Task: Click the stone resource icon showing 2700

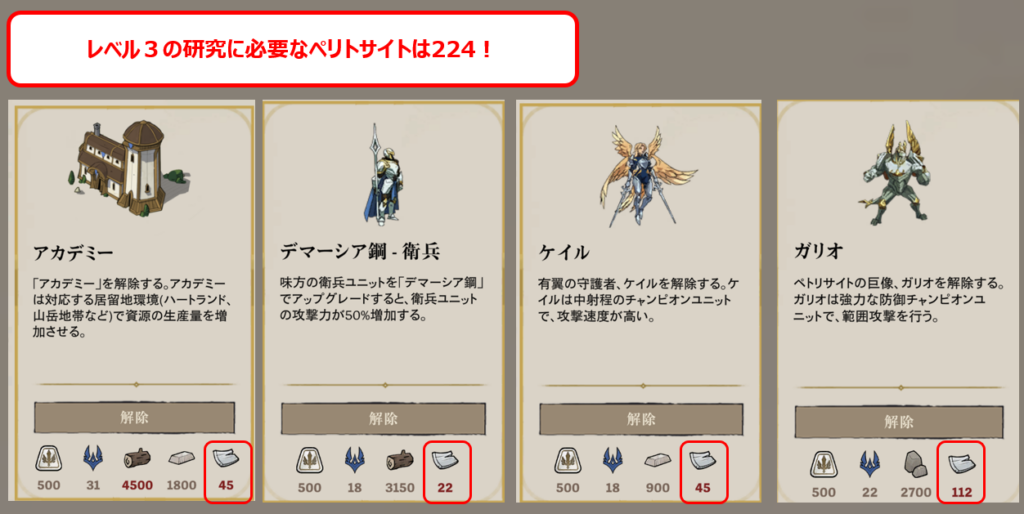Action: [916, 463]
